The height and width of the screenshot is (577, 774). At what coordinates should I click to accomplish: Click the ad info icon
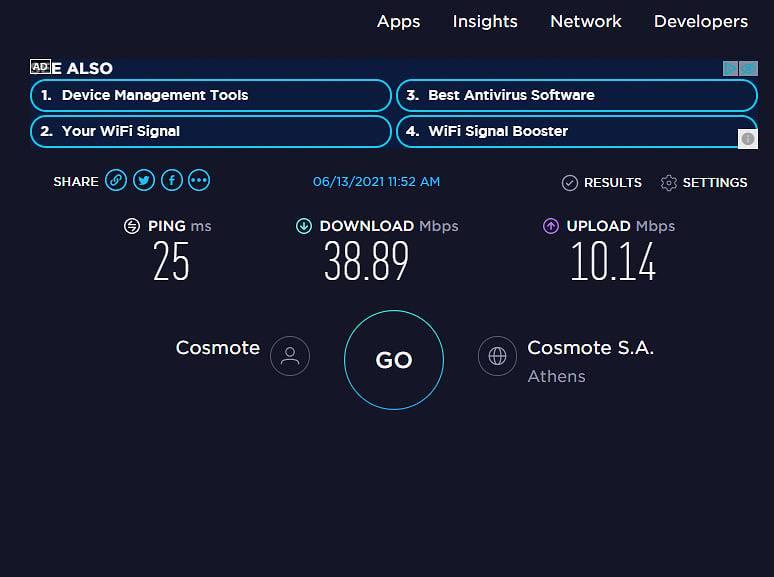pyautogui.click(x=748, y=139)
